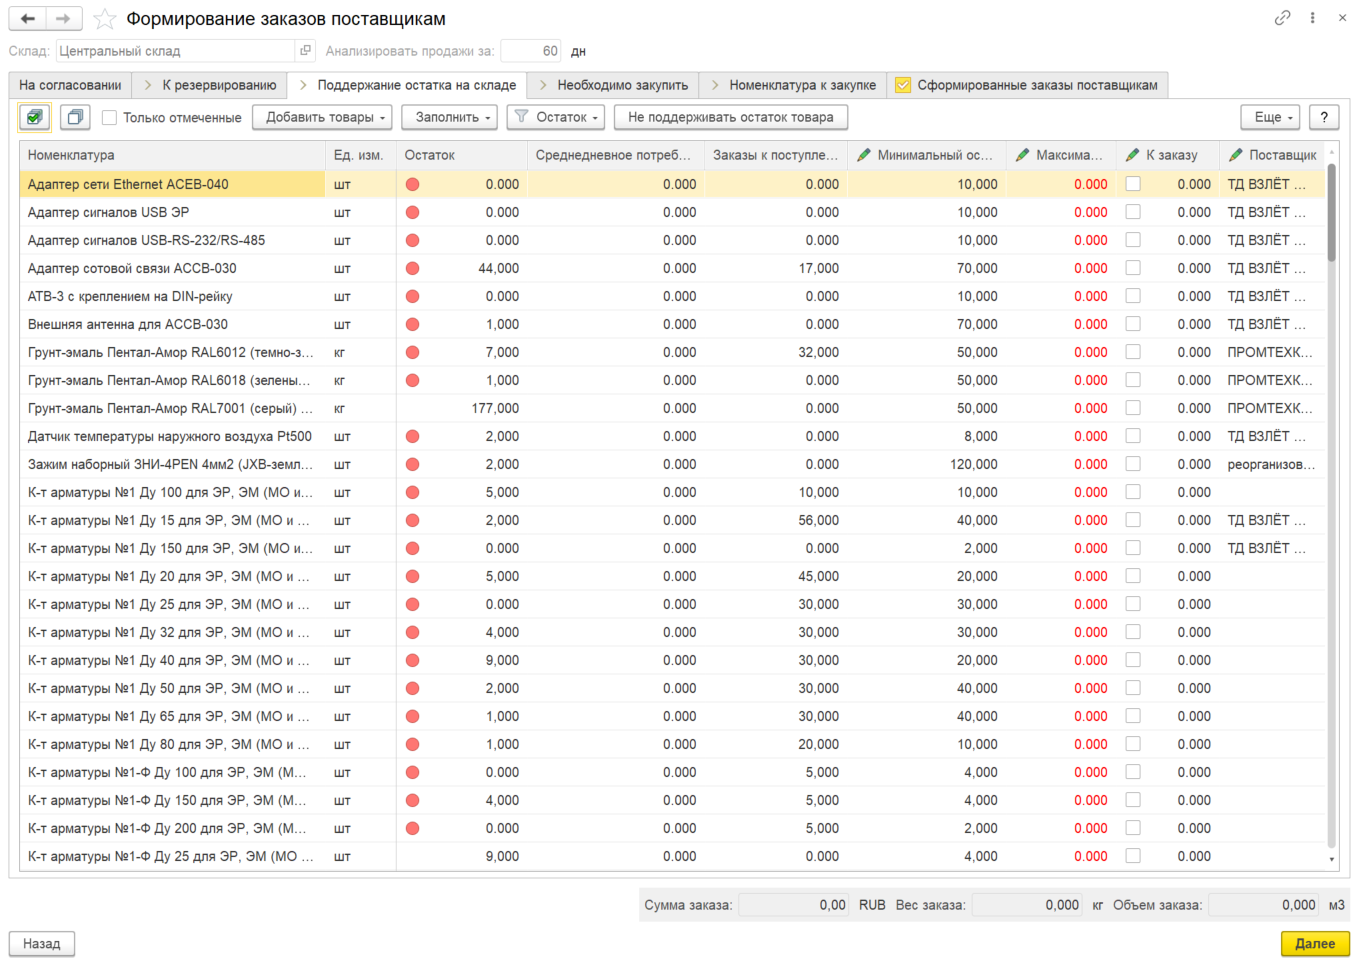This screenshot has height=962, width=1358.
Task: Click the check all rows icon
Action: click(x=35, y=117)
